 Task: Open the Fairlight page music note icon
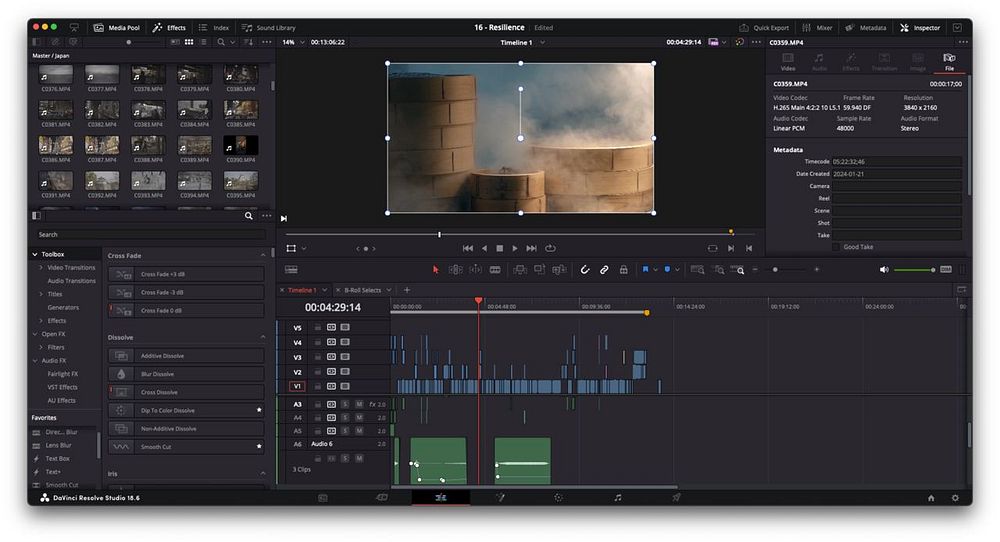pos(617,497)
